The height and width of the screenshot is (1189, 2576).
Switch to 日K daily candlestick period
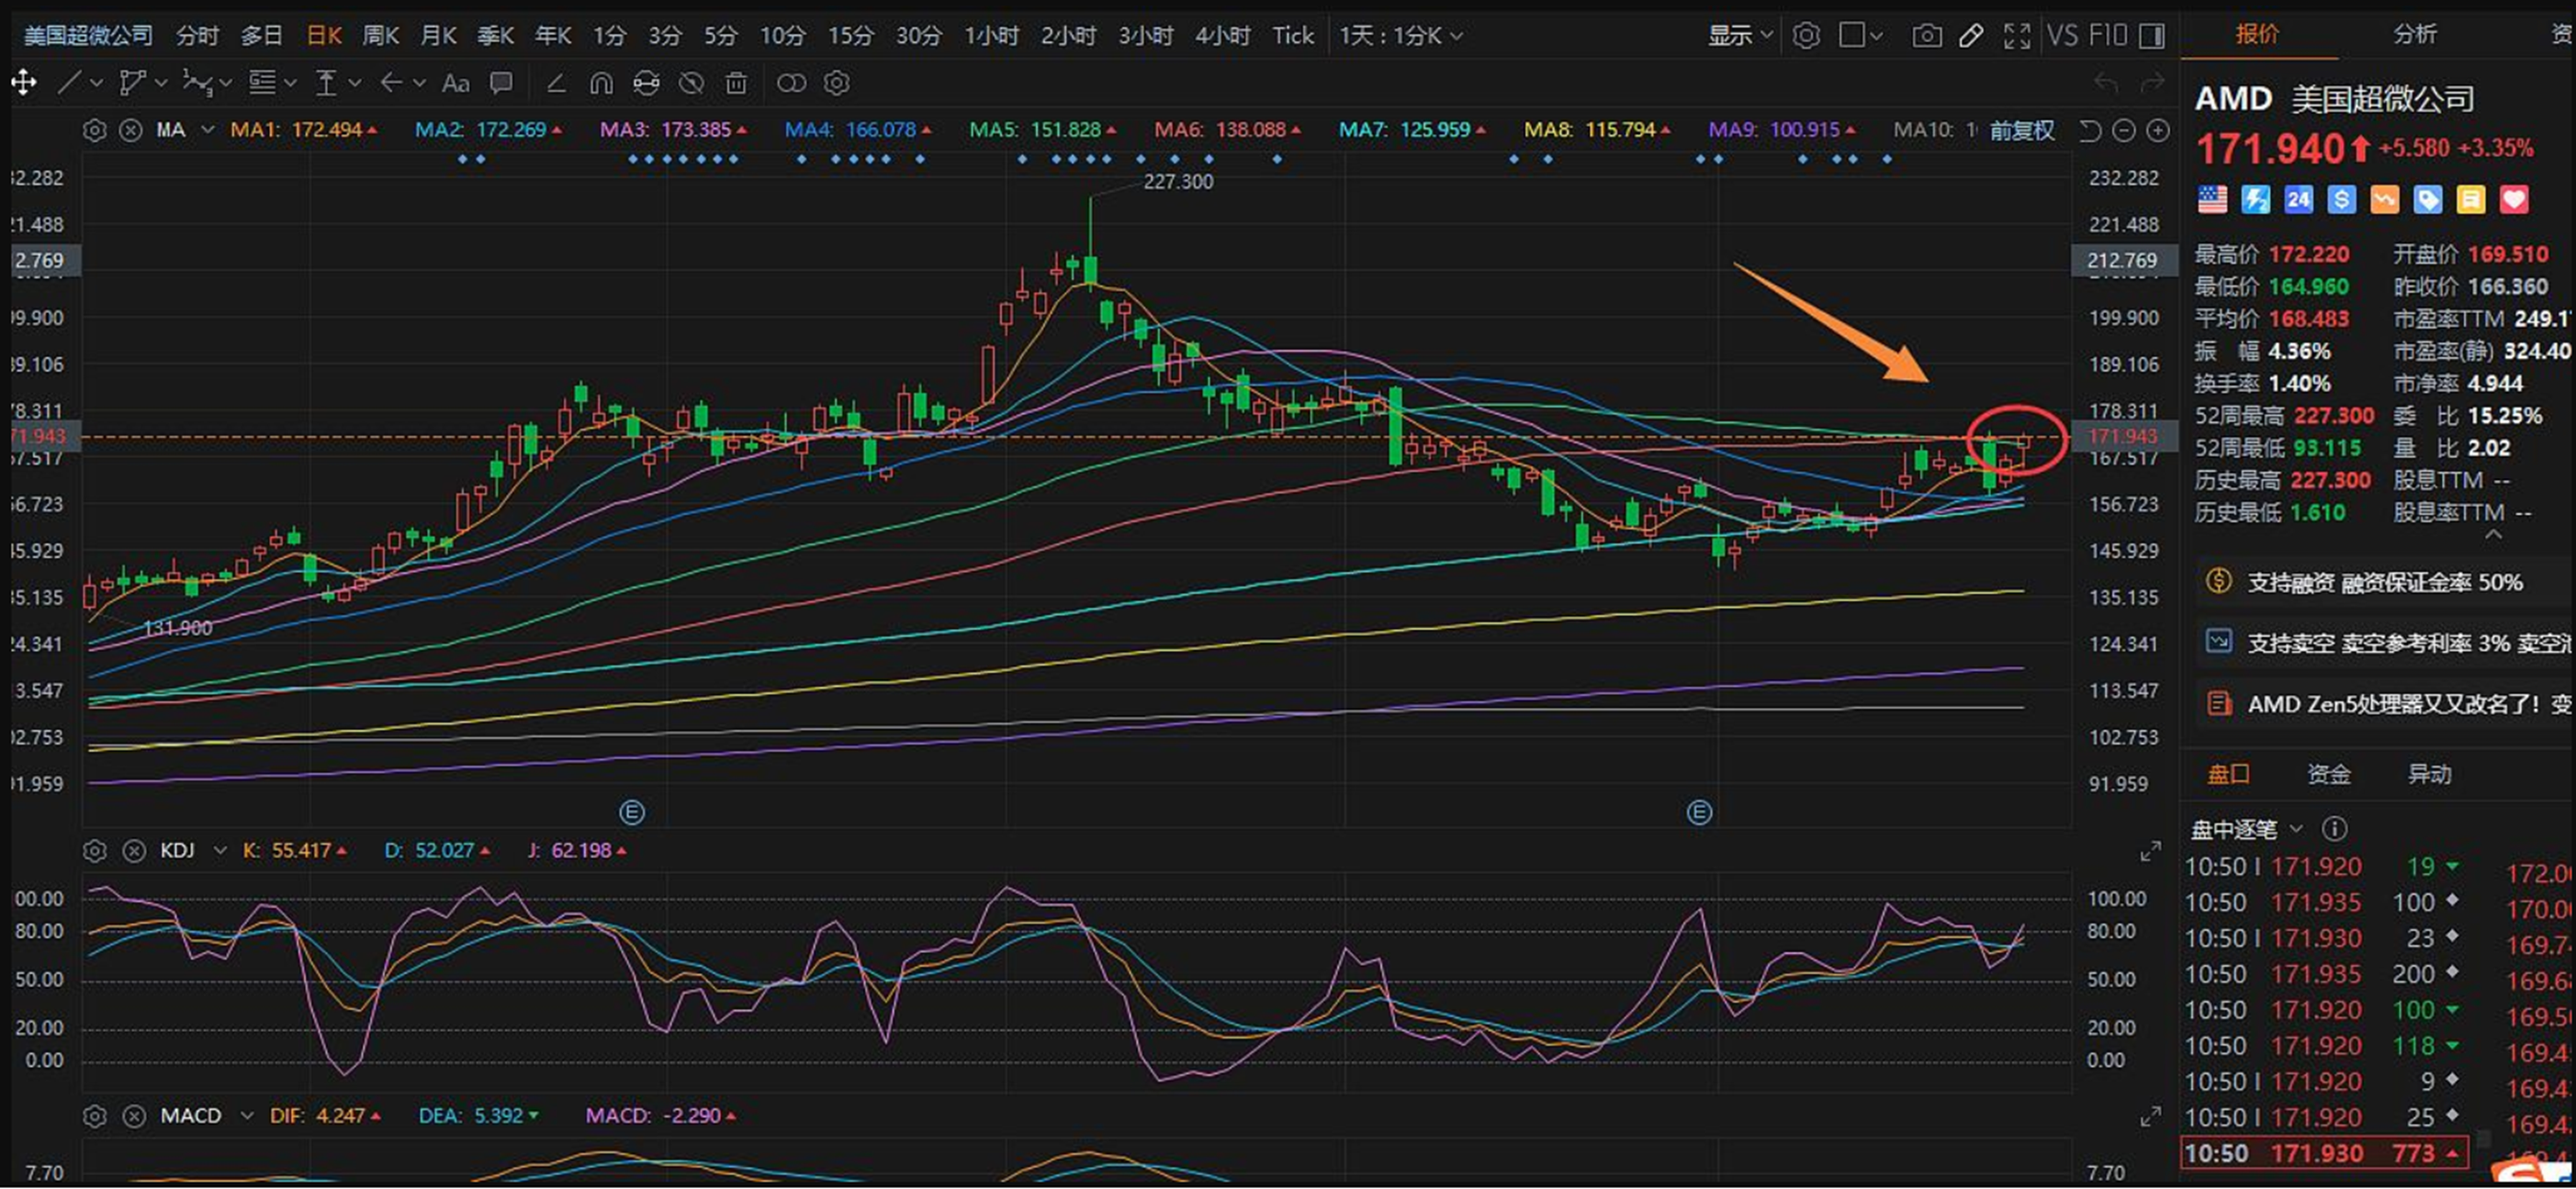[324, 36]
